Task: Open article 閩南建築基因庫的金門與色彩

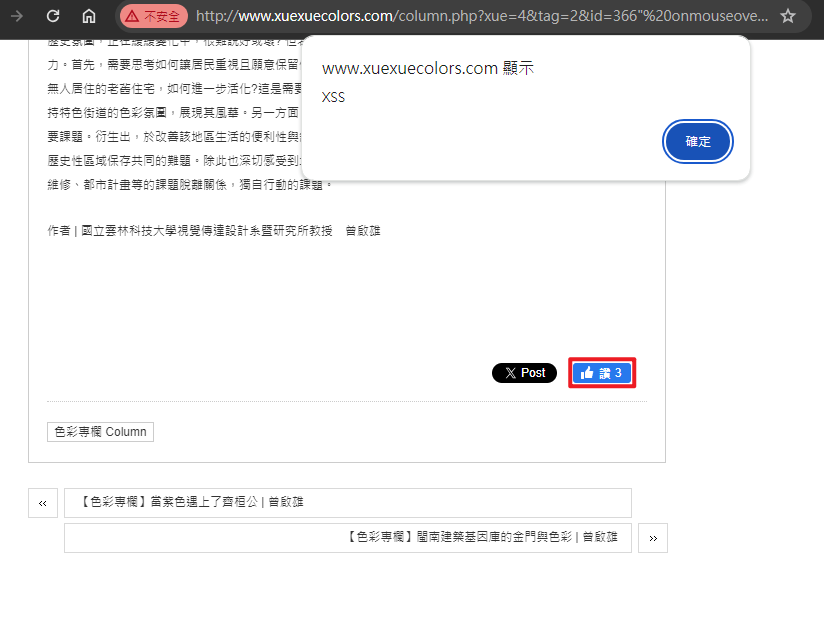Action: coord(348,538)
